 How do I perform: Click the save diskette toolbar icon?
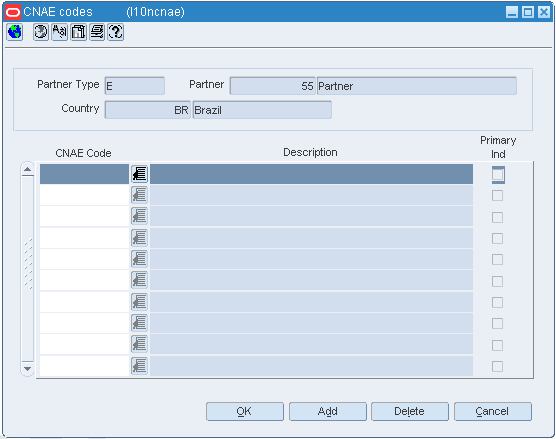78,32
